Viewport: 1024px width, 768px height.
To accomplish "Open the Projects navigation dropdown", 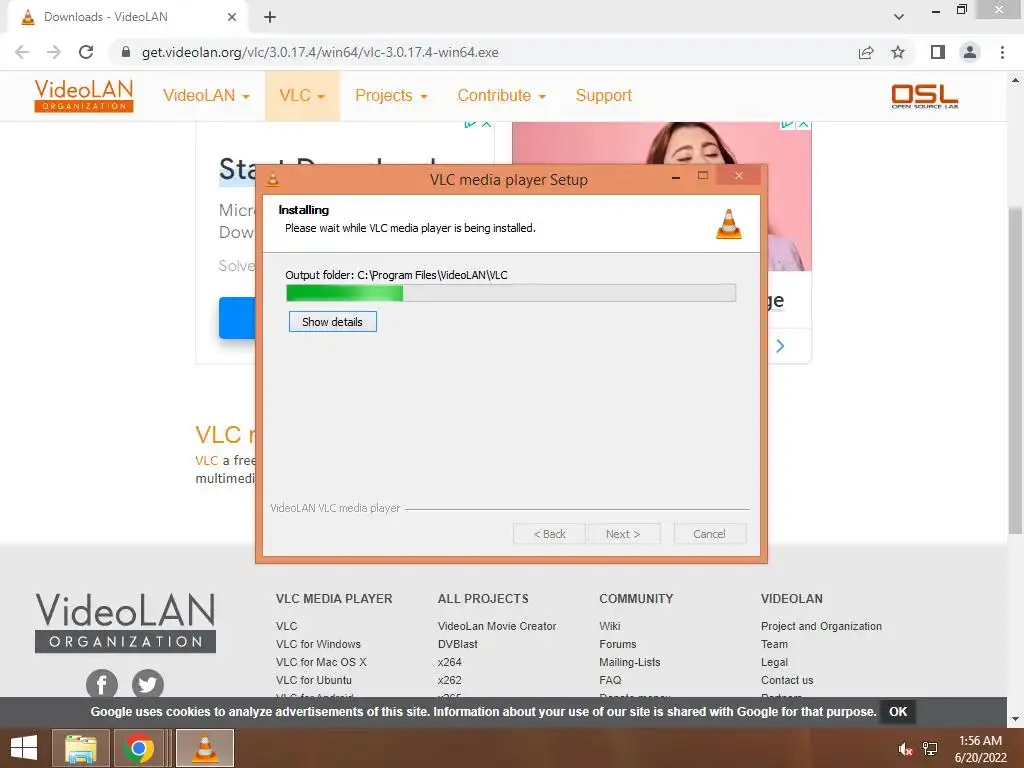I will [x=391, y=95].
